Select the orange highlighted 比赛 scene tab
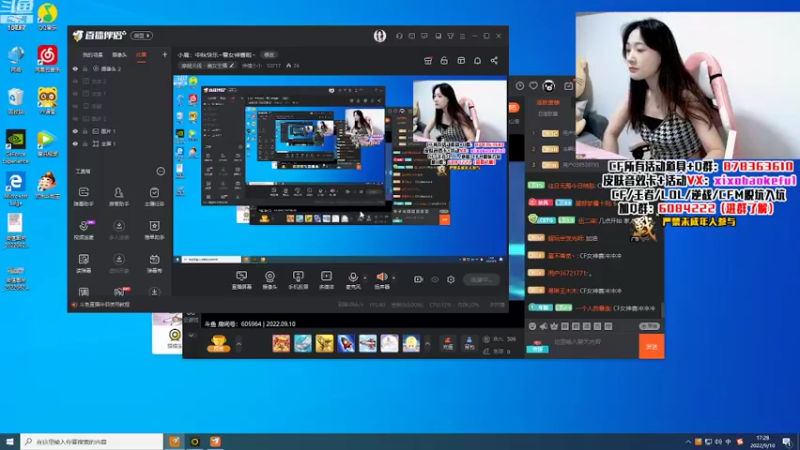 click(141, 55)
